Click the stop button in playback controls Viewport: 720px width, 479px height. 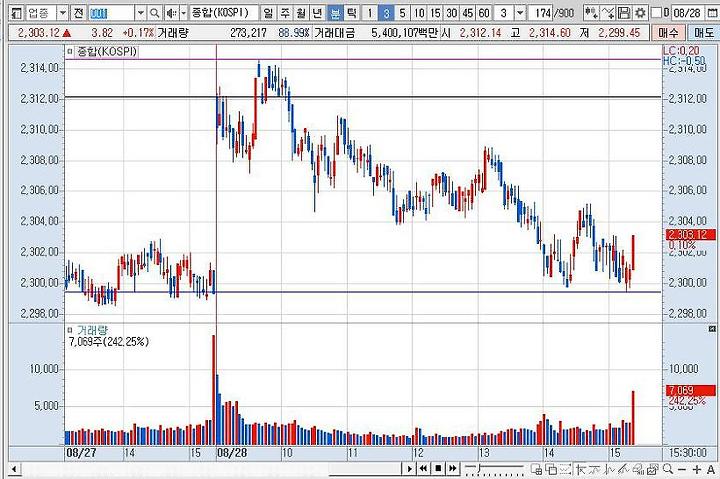click(x=438, y=469)
